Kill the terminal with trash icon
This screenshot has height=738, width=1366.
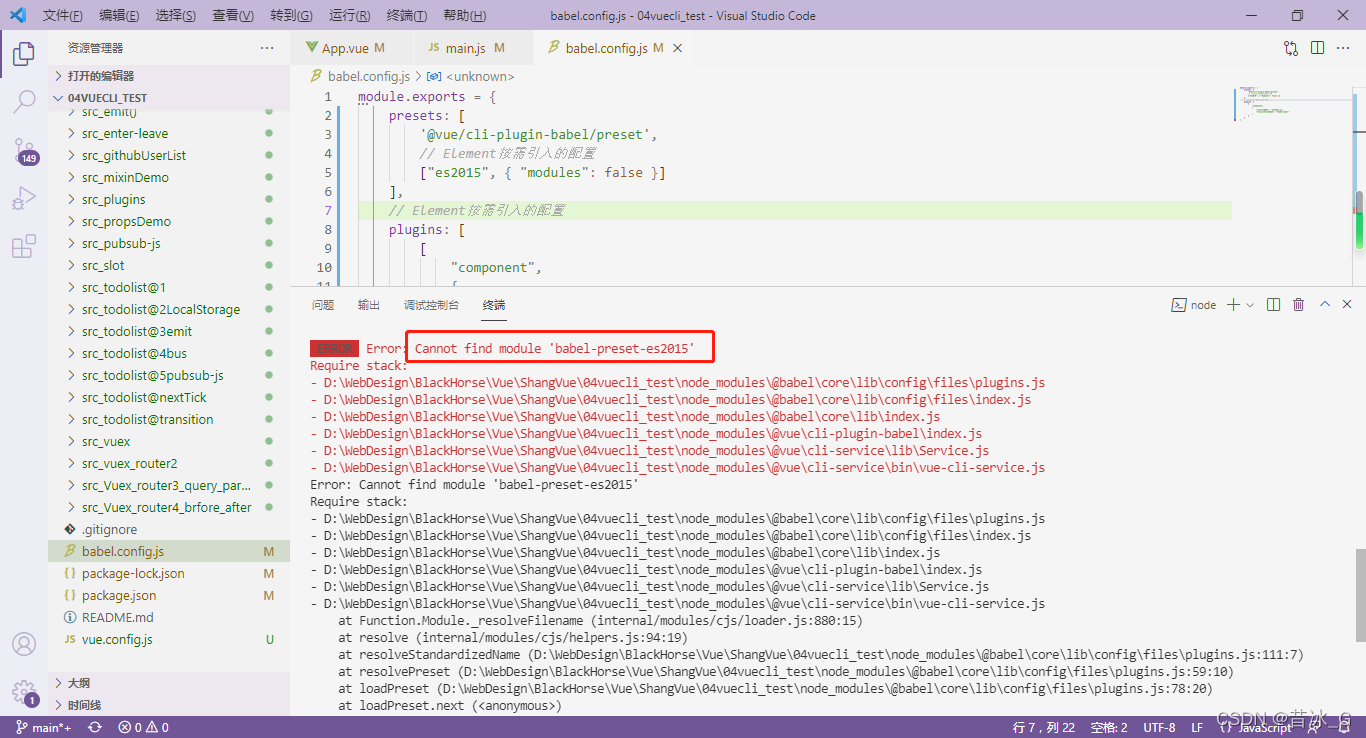coord(1299,305)
